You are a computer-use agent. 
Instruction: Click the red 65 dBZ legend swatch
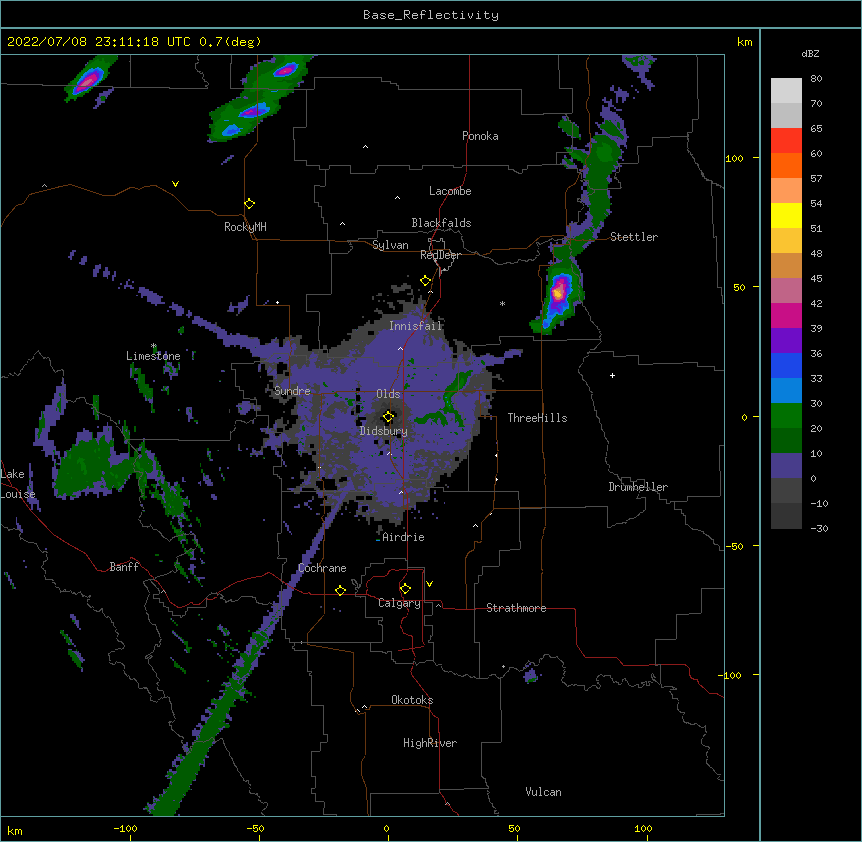coord(786,140)
